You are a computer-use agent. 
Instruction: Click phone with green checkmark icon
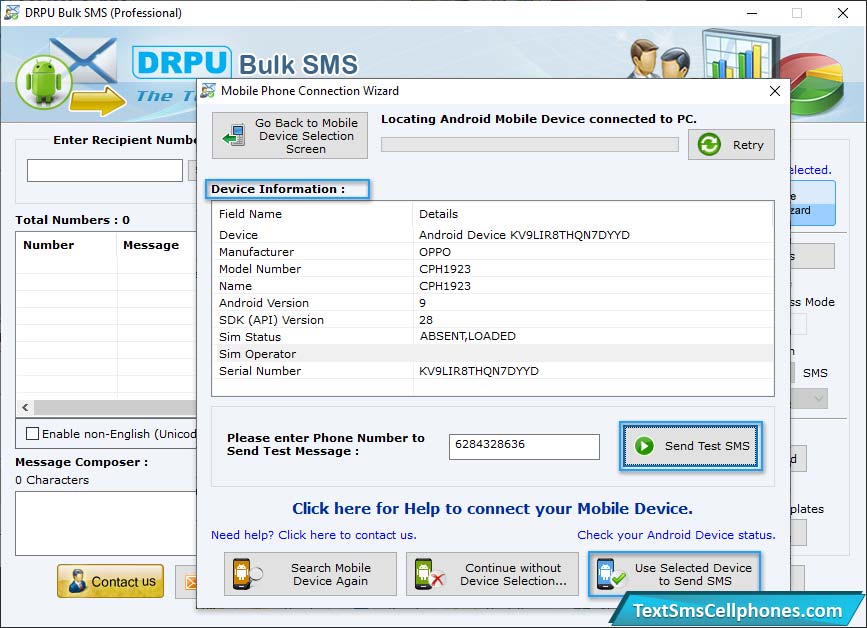(x=611, y=574)
